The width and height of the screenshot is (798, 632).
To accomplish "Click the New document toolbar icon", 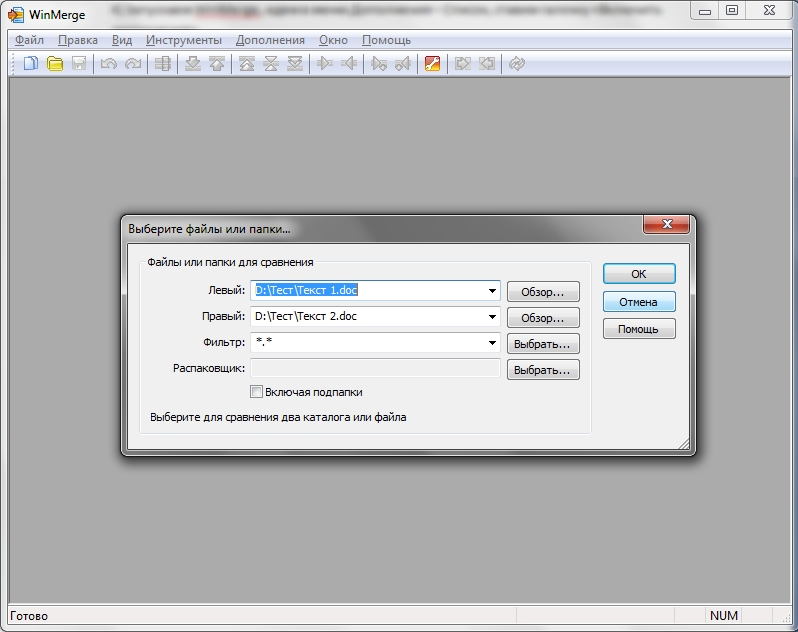I will [x=31, y=64].
